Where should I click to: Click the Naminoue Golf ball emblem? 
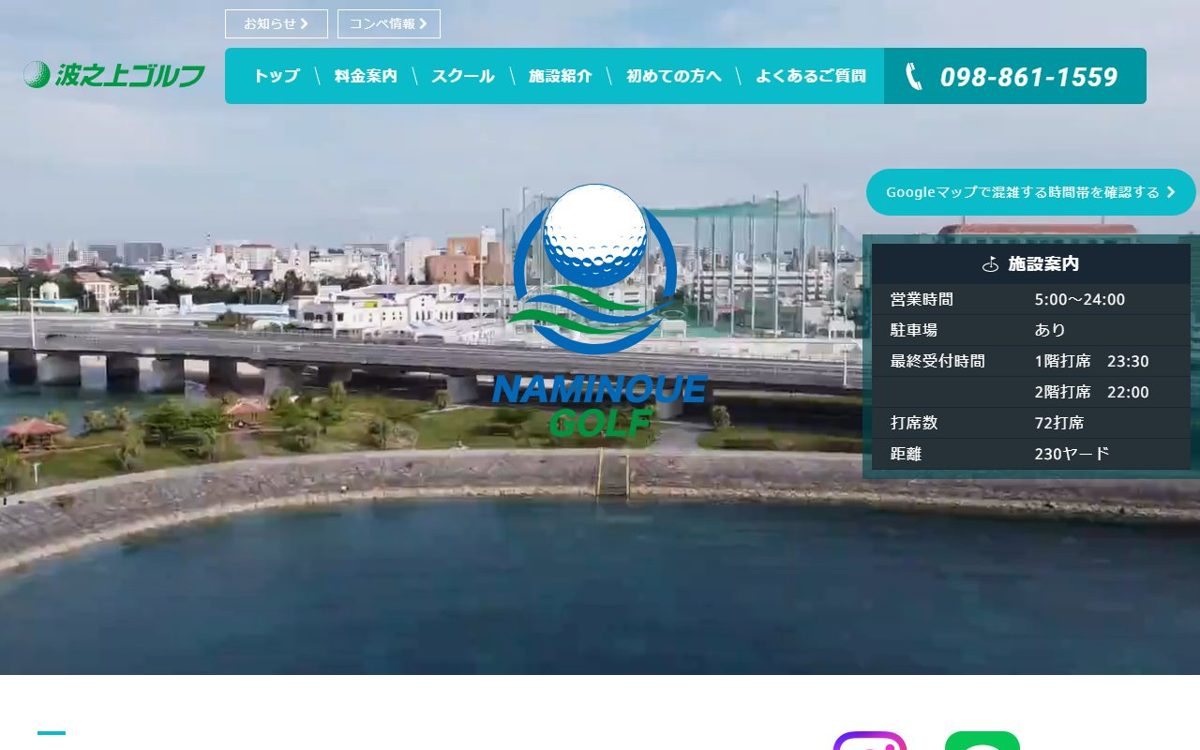[595, 267]
